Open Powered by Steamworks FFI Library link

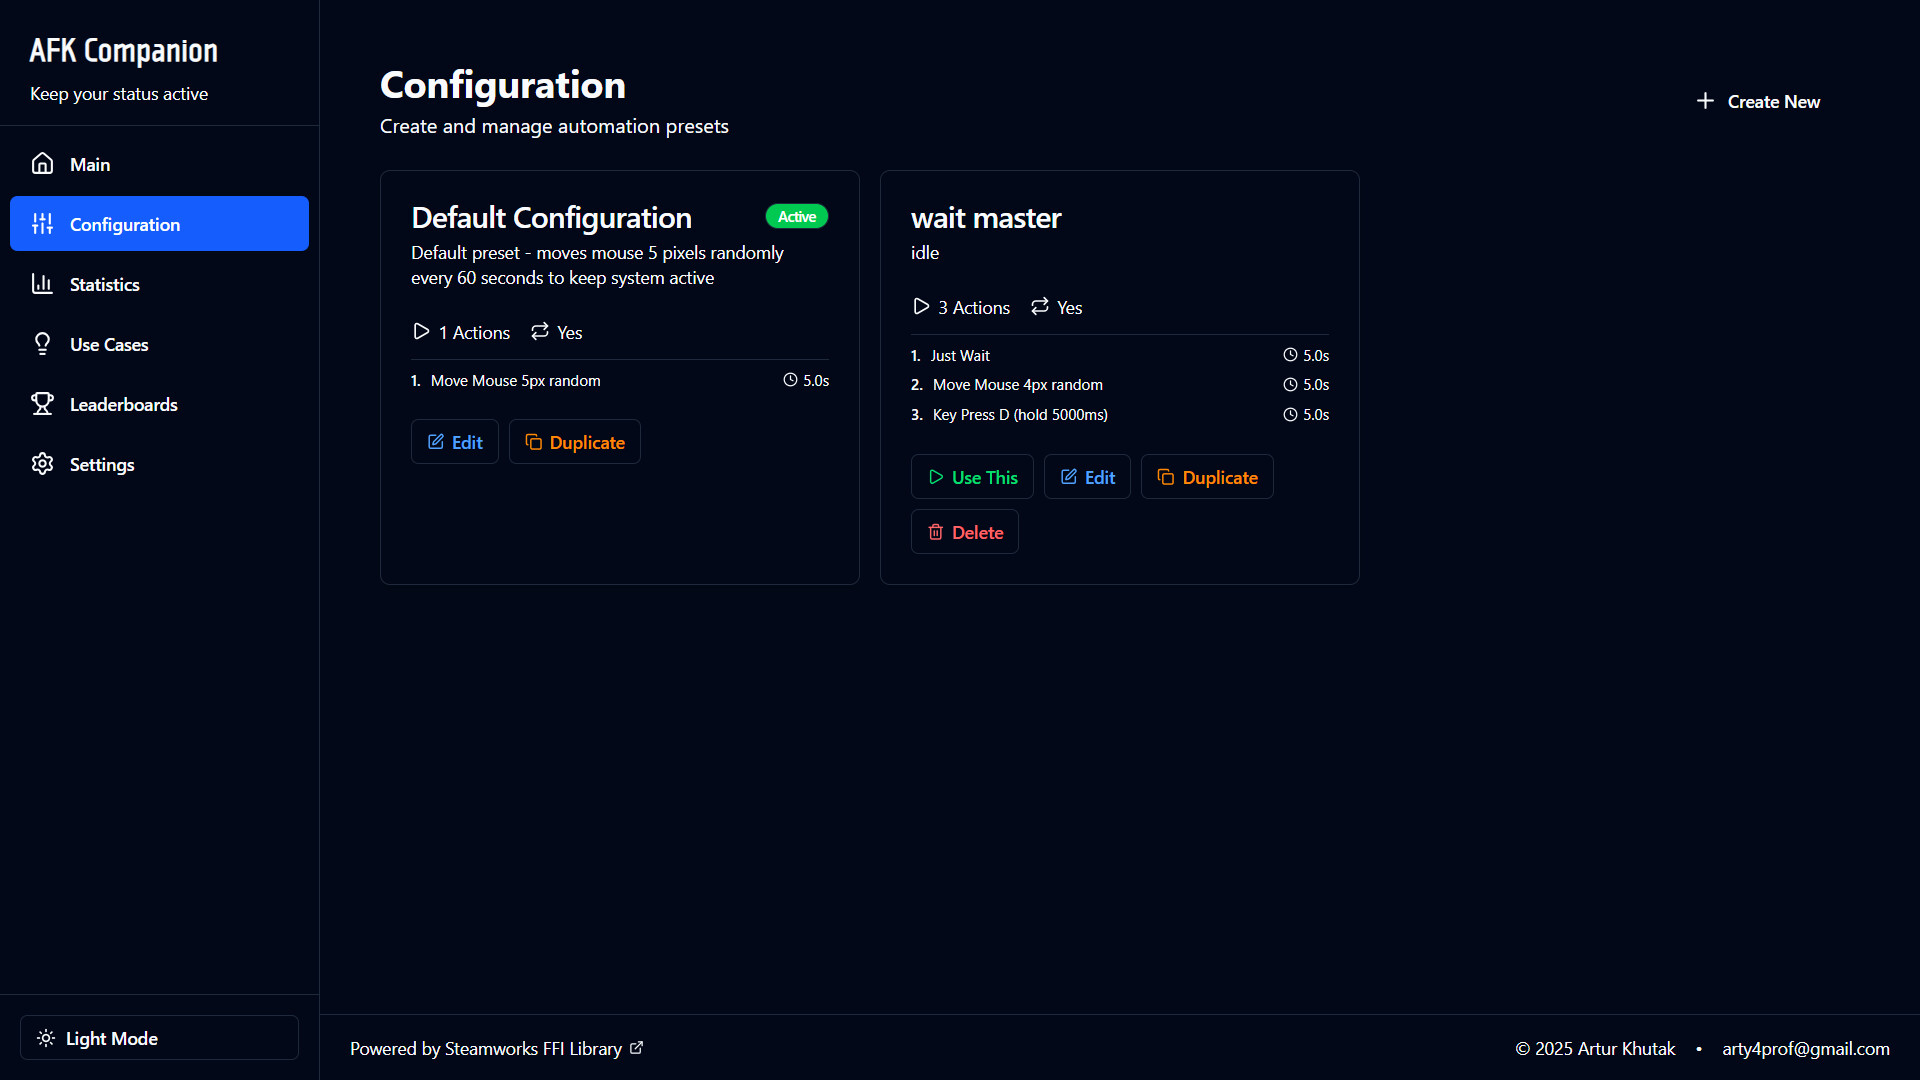coord(486,1049)
